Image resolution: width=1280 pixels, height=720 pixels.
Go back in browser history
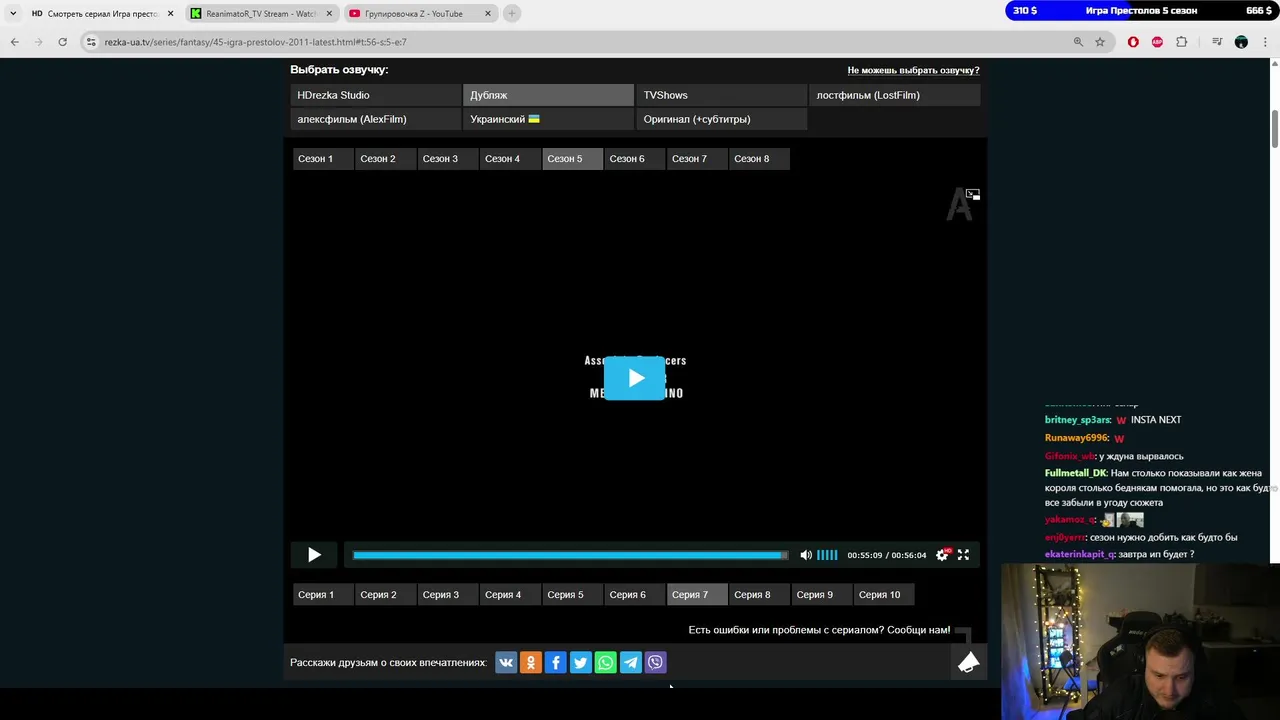point(15,42)
